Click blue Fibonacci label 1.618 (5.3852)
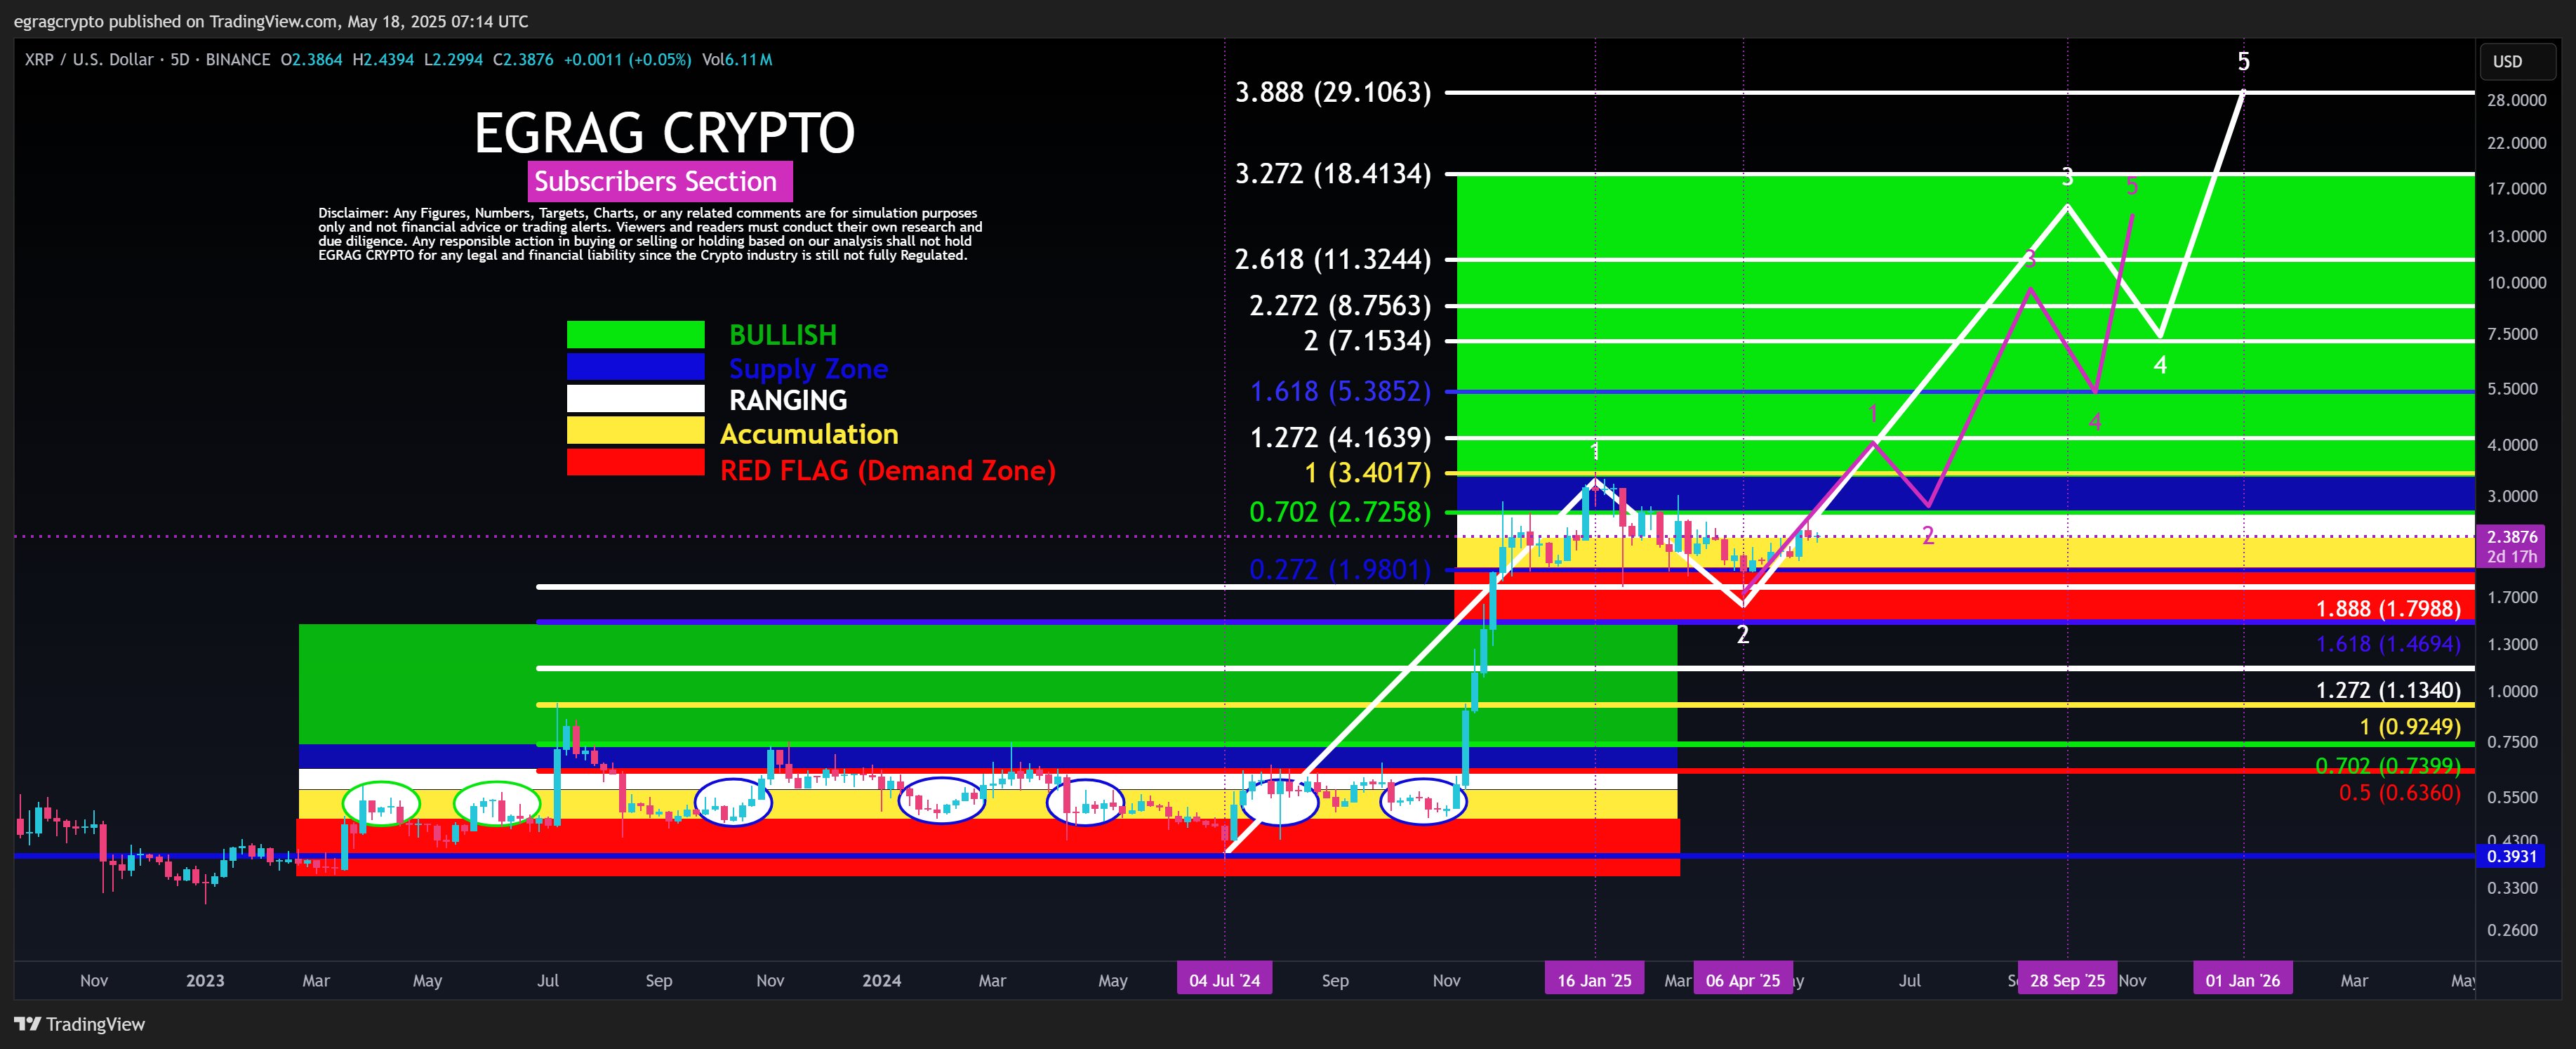The image size is (2576, 1049). (1340, 391)
